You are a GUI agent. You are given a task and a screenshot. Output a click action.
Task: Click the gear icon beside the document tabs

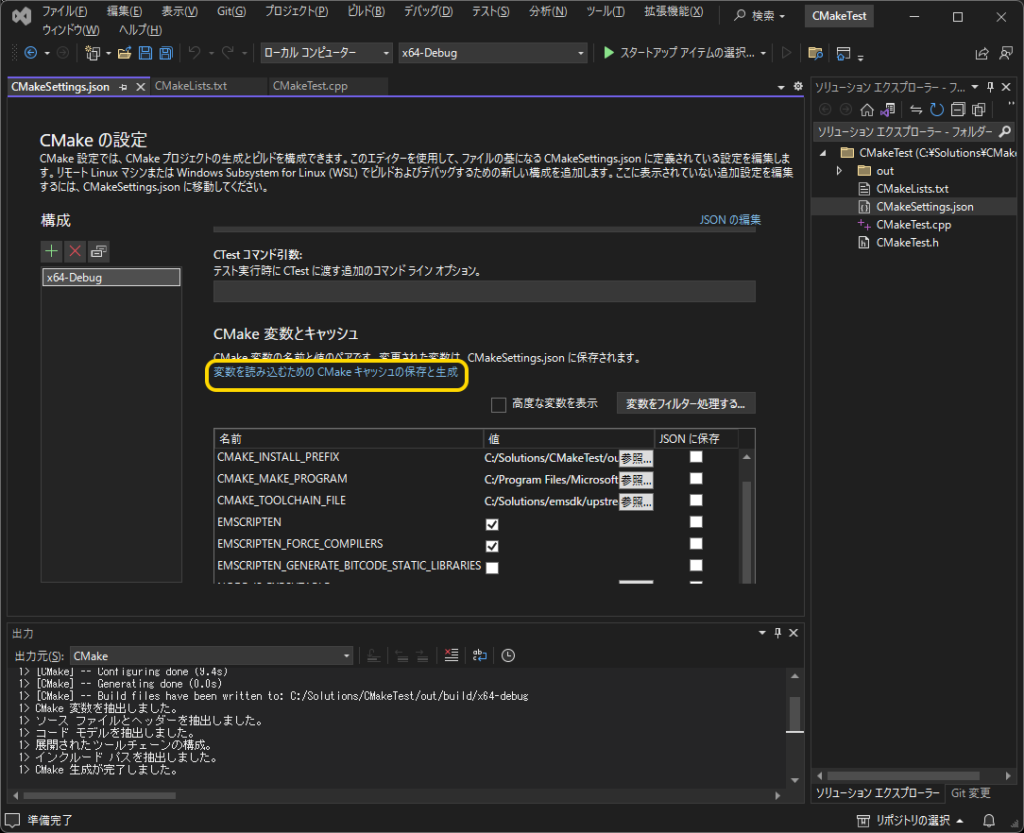click(797, 86)
